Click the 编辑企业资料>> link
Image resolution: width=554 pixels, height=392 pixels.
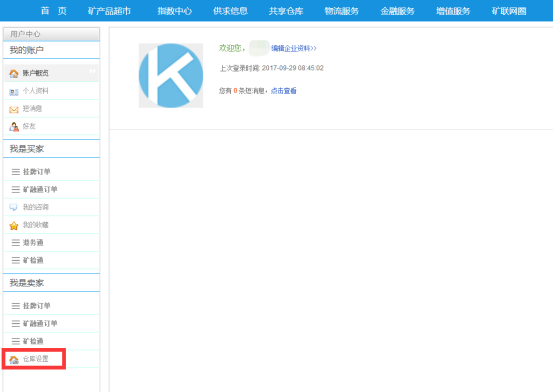pos(294,48)
